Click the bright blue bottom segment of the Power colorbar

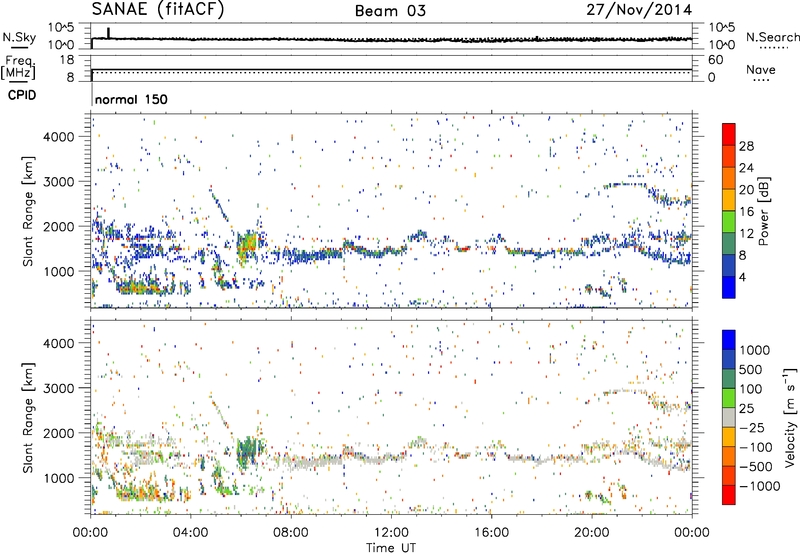pyautogui.click(x=729, y=287)
